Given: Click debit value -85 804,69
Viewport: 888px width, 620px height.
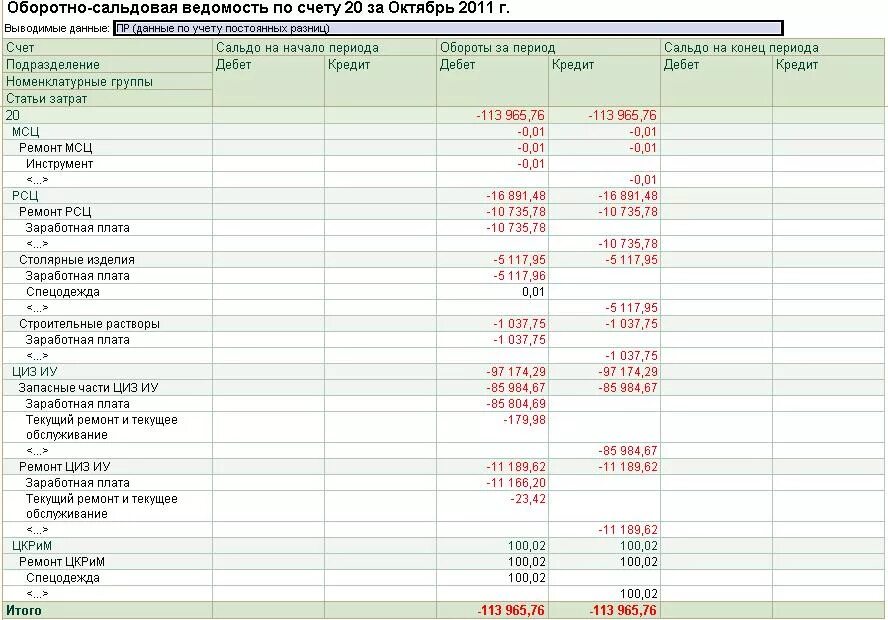Looking at the screenshot, I should [516, 404].
